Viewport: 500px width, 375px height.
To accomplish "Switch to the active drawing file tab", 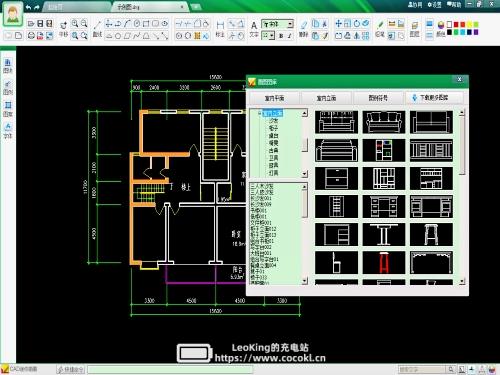I will [150, 7].
